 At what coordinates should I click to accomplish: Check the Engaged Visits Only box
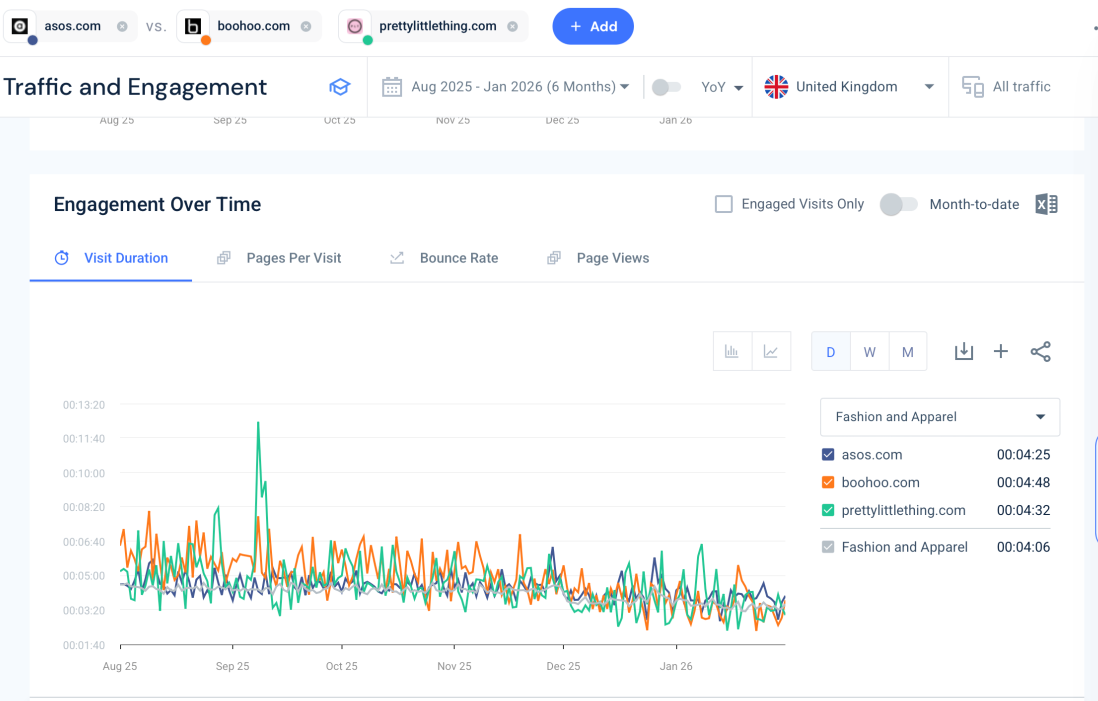click(724, 204)
